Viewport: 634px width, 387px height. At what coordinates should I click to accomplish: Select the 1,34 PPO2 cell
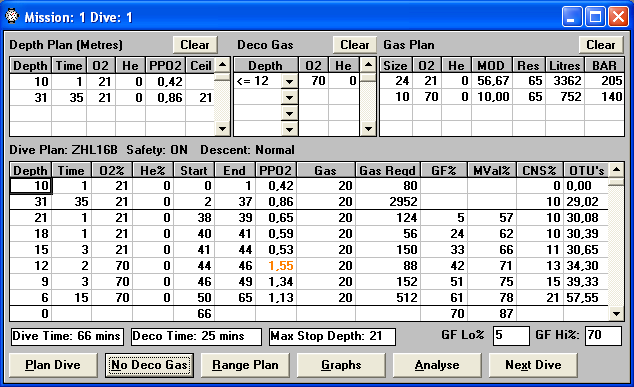[276, 281]
